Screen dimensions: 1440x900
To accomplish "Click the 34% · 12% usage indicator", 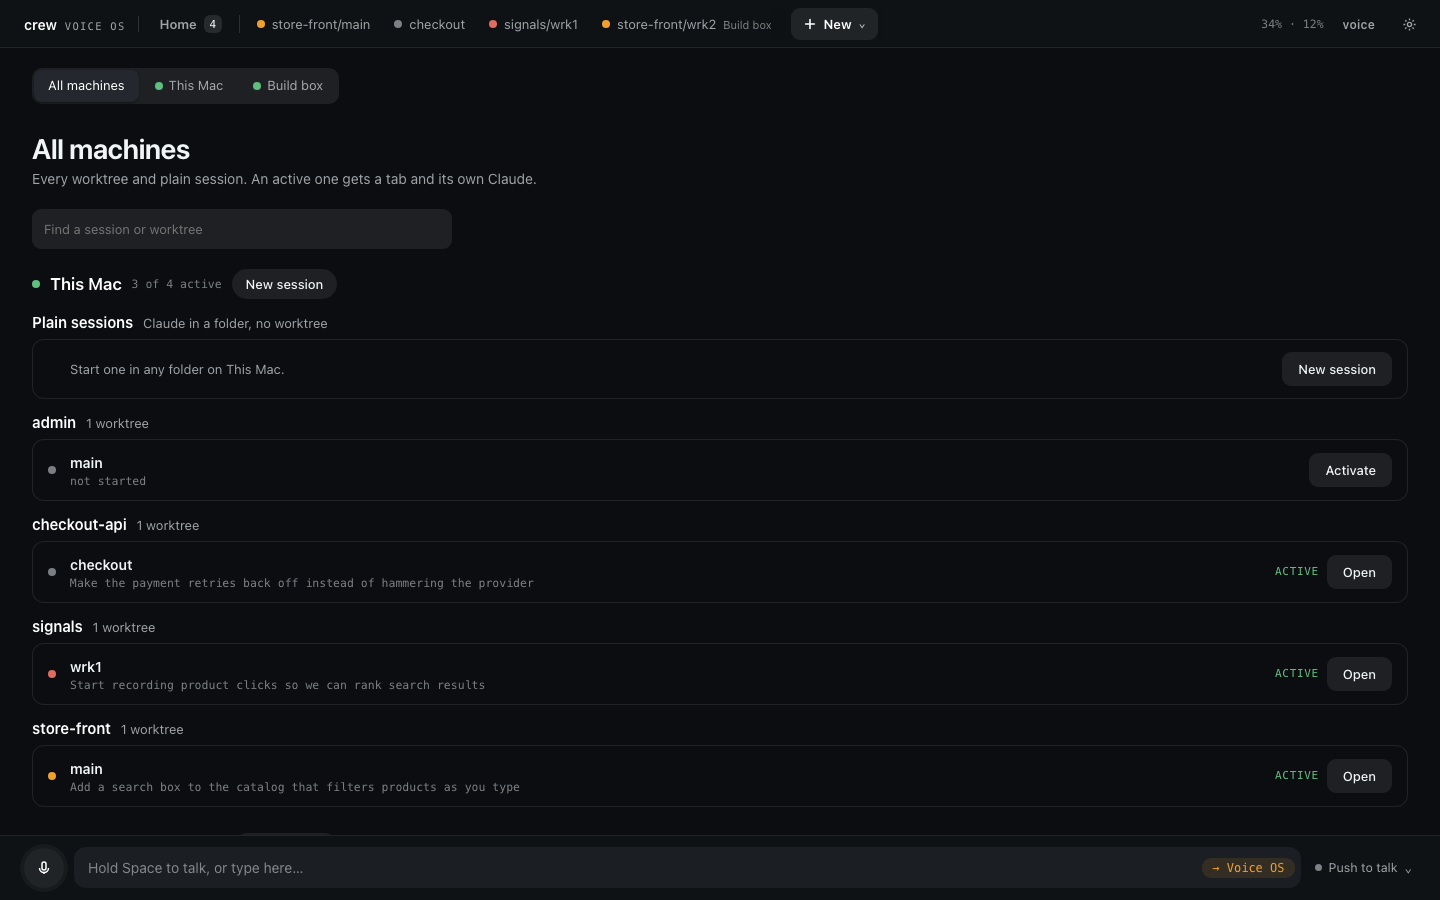I will pyautogui.click(x=1292, y=24).
